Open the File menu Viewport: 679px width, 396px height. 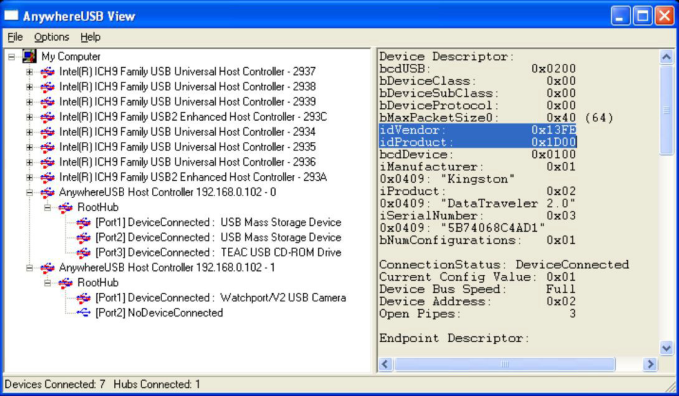pos(15,37)
